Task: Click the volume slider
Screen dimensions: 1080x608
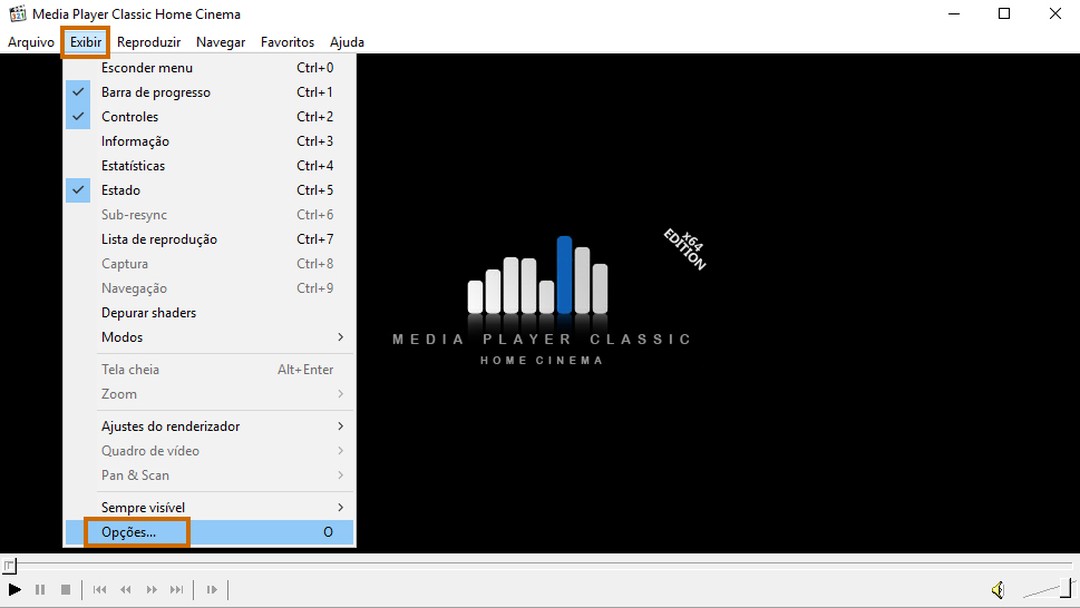Action: tap(1046, 590)
